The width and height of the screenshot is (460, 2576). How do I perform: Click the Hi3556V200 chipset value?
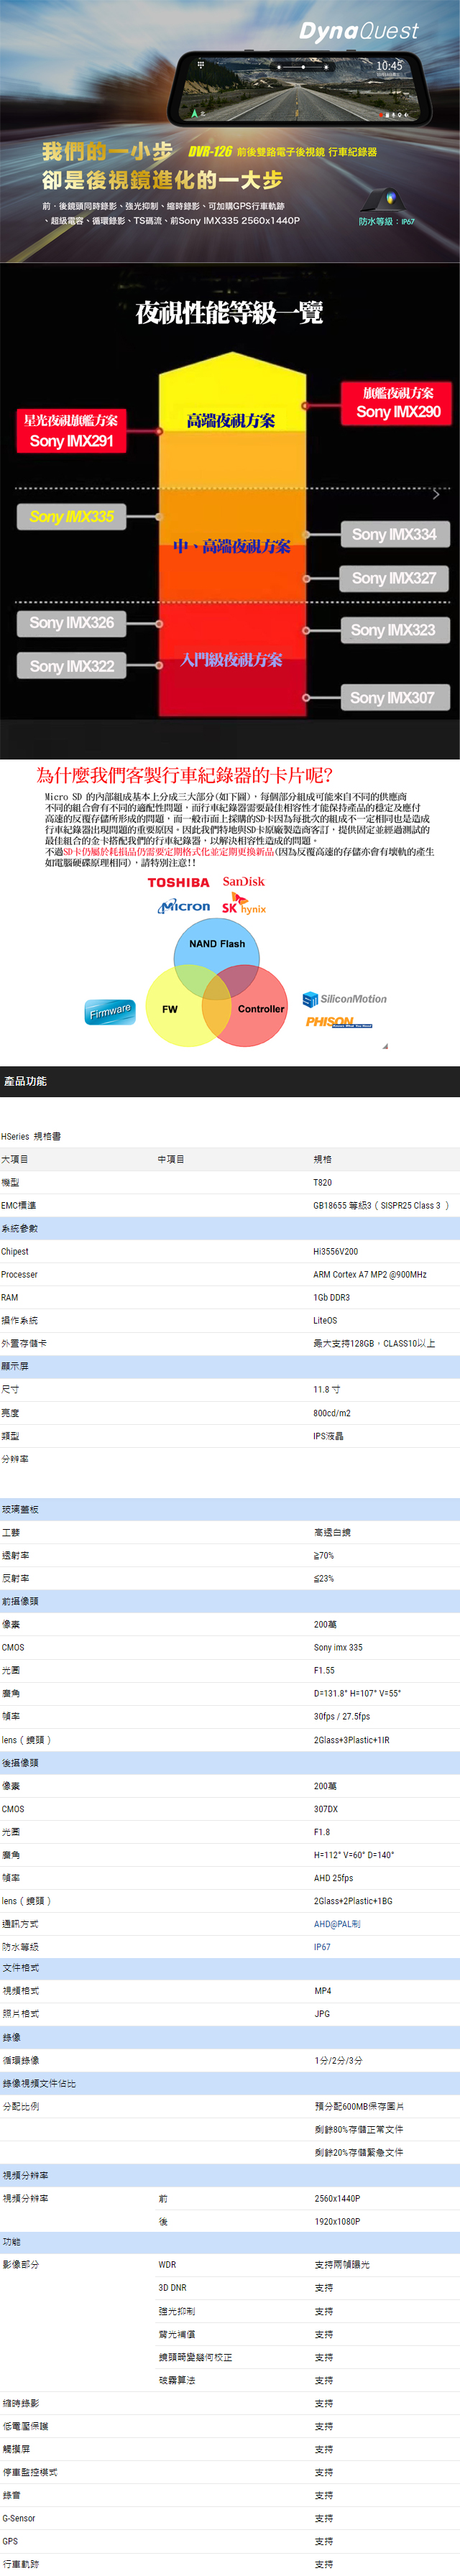(x=336, y=1251)
